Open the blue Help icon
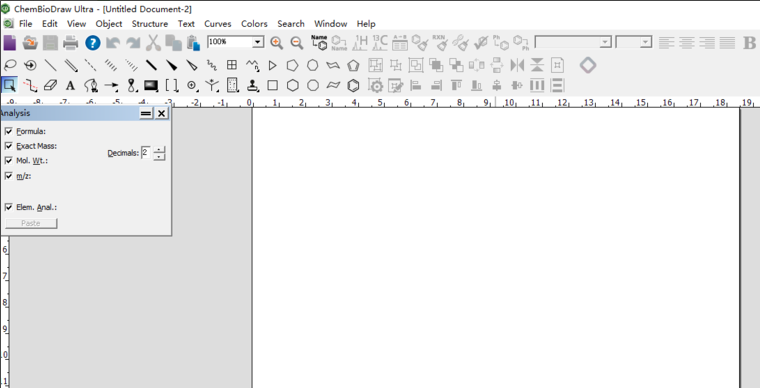 (93, 43)
